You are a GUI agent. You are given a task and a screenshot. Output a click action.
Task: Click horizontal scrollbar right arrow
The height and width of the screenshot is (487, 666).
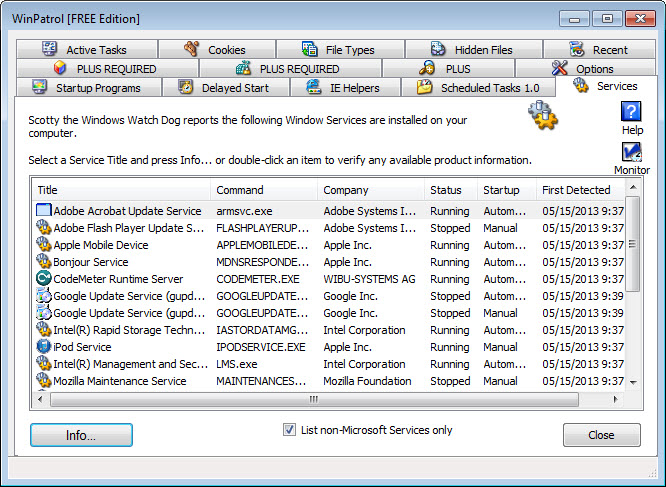click(615, 399)
